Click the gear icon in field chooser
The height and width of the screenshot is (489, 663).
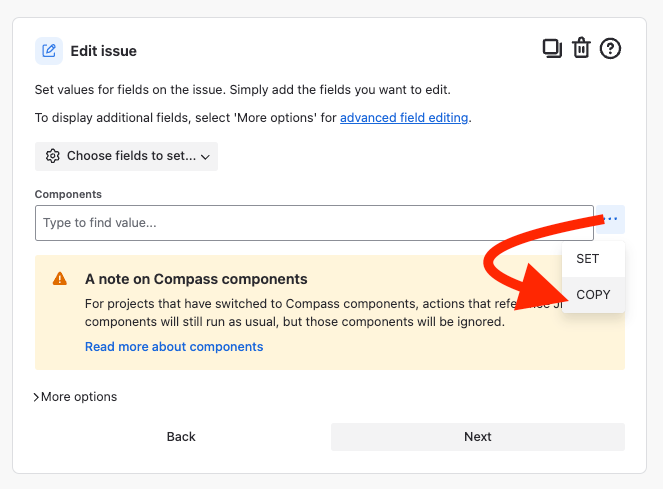(53, 156)
